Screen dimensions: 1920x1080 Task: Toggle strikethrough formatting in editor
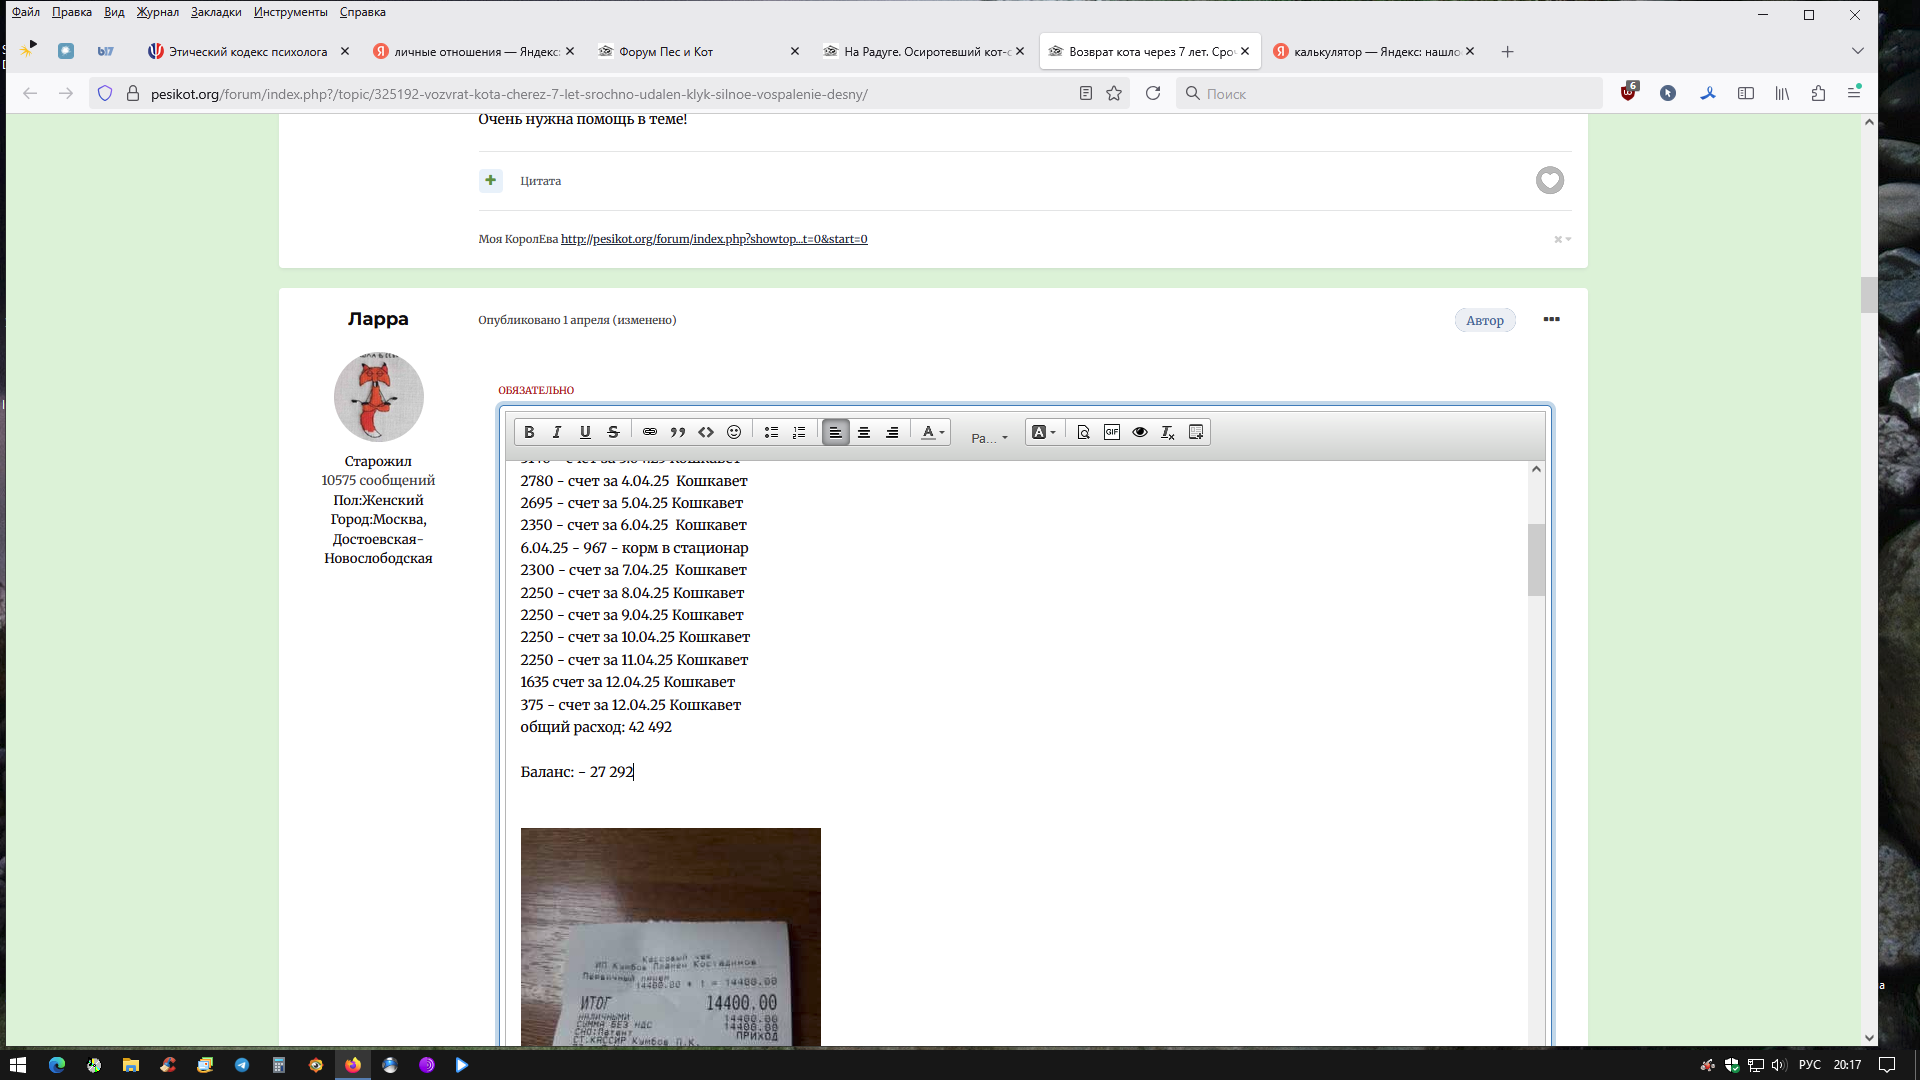pyautogui.click(x=613, y=432)
